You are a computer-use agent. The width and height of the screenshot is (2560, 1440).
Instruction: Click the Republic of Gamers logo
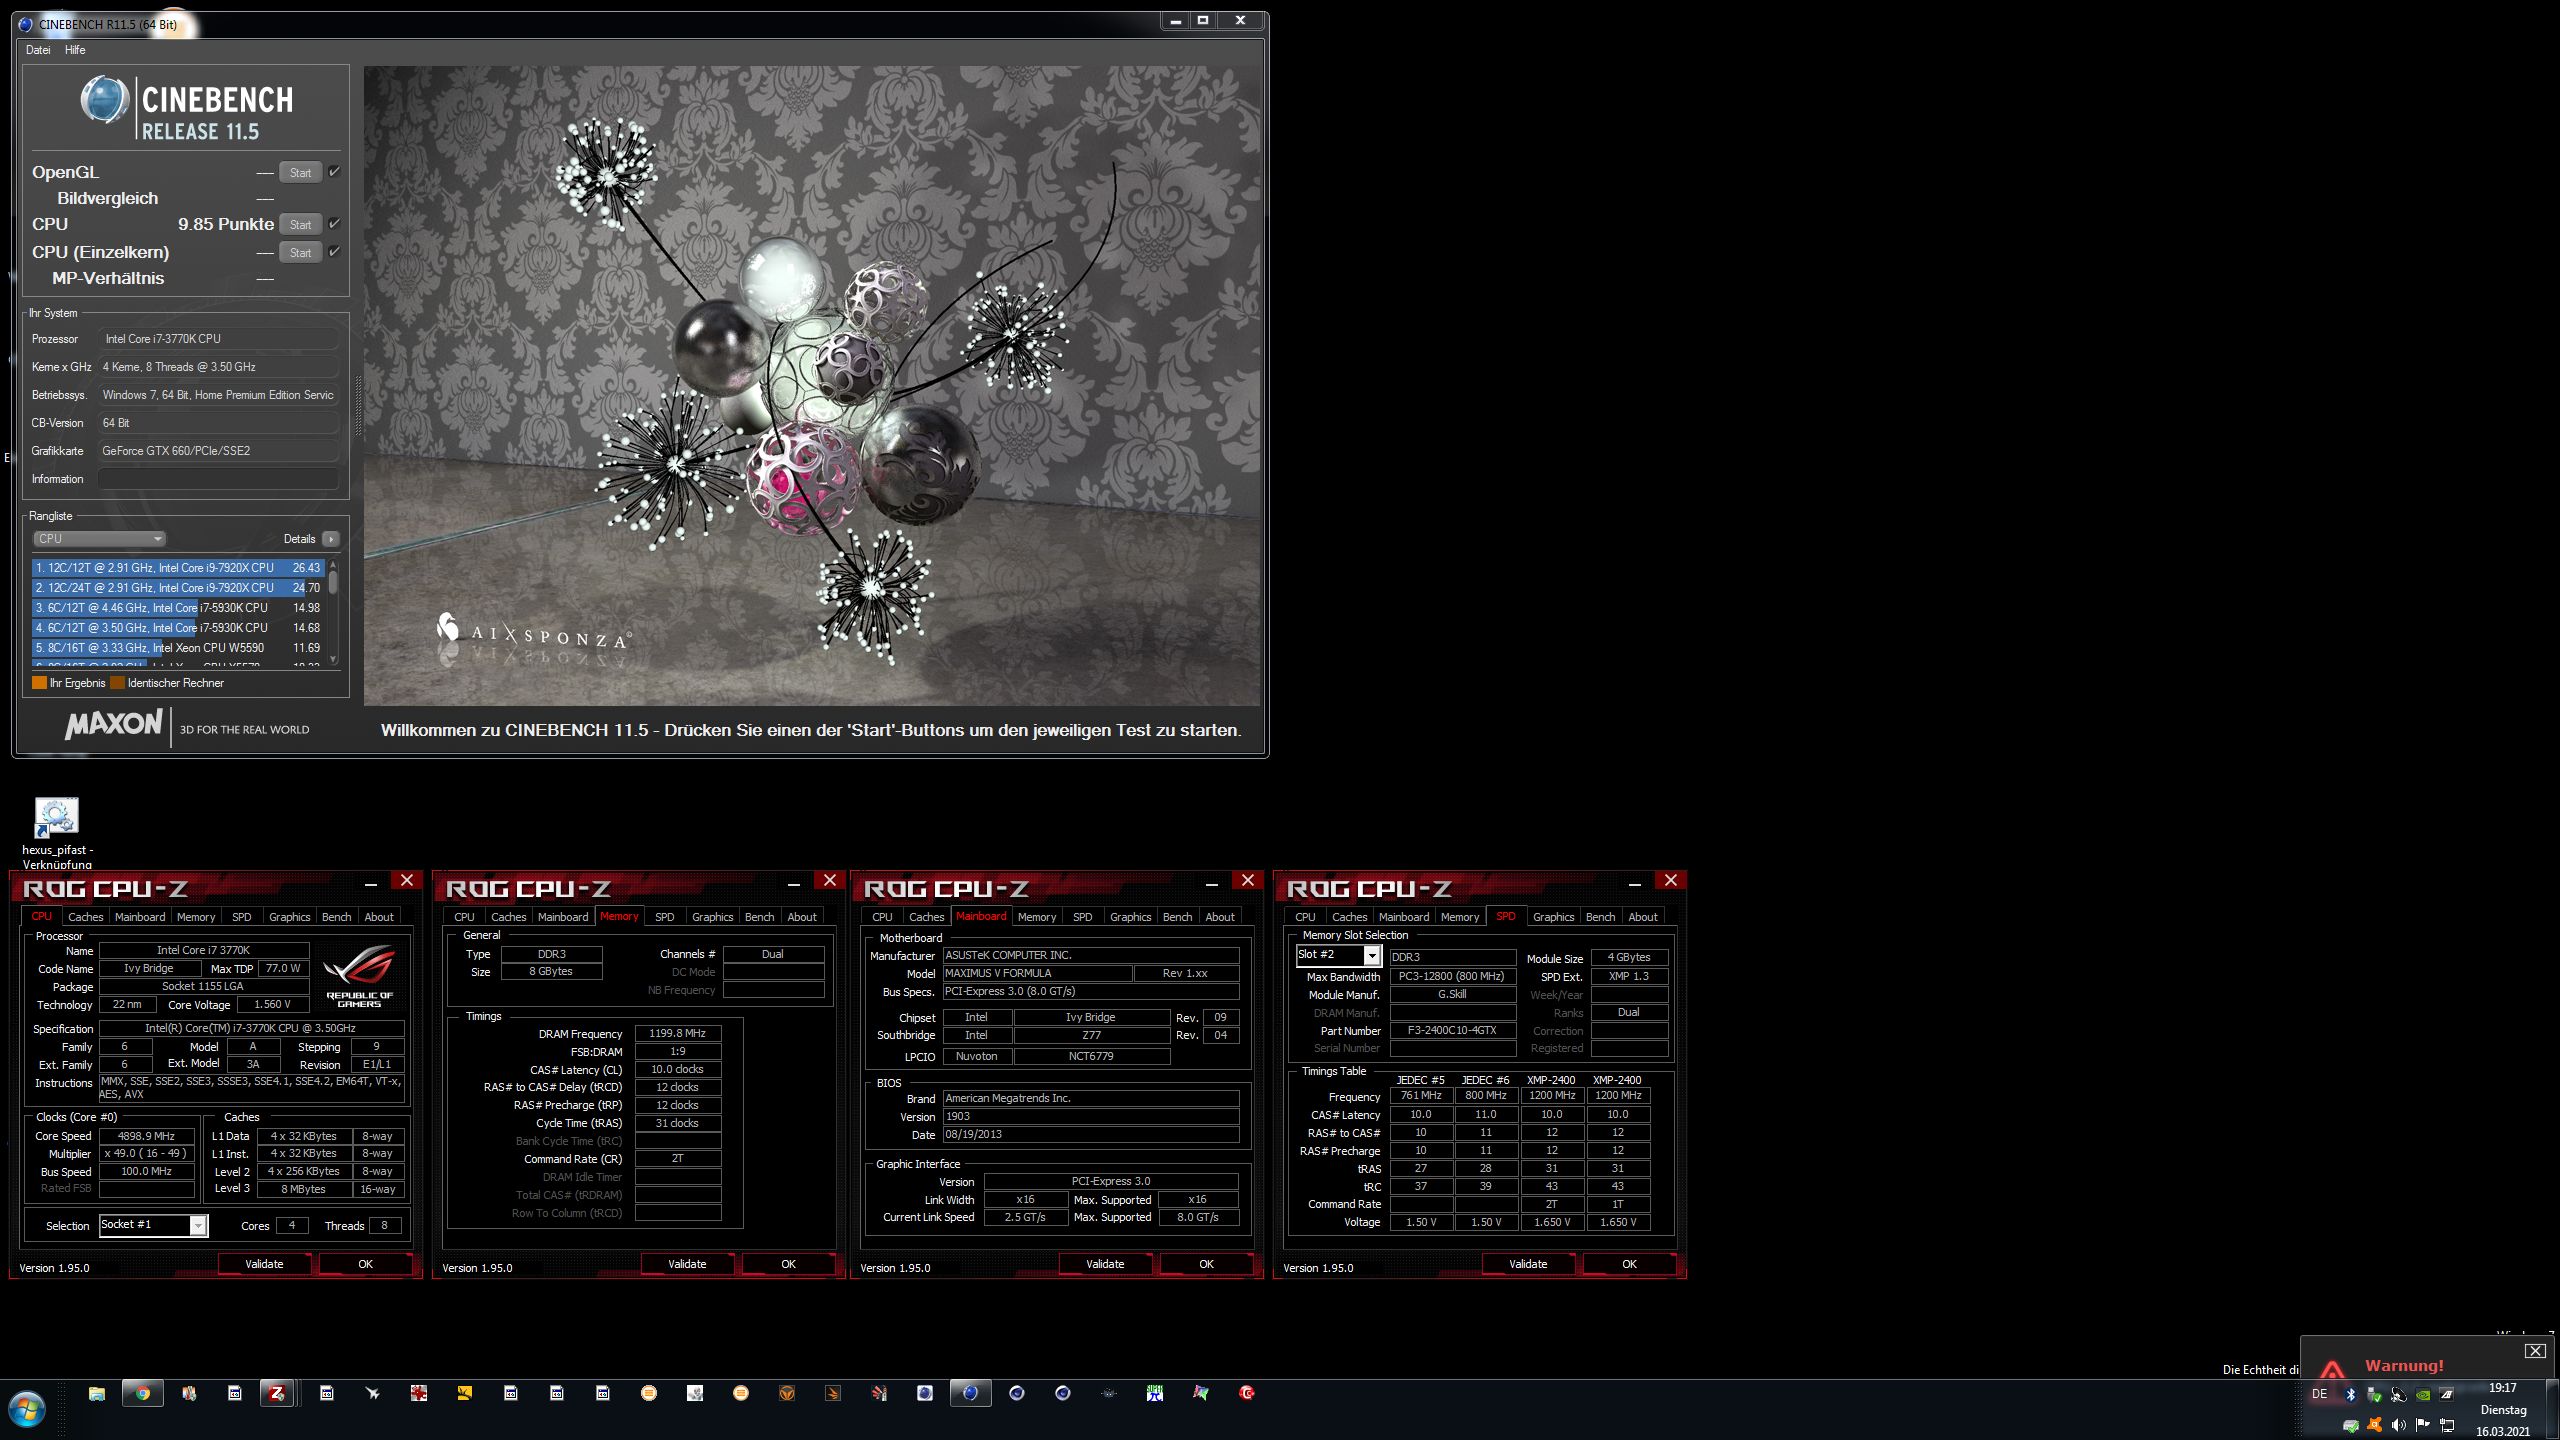(360, 975)
